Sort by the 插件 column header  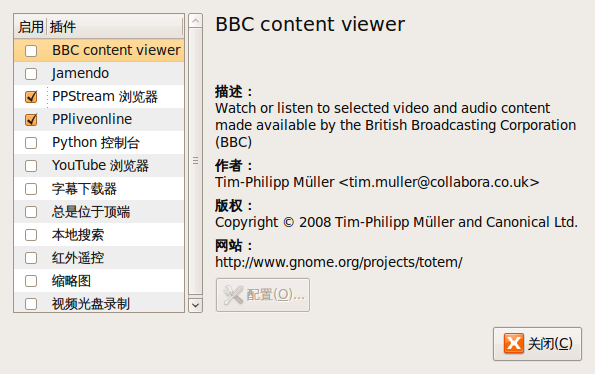click(x=115, y=27)
